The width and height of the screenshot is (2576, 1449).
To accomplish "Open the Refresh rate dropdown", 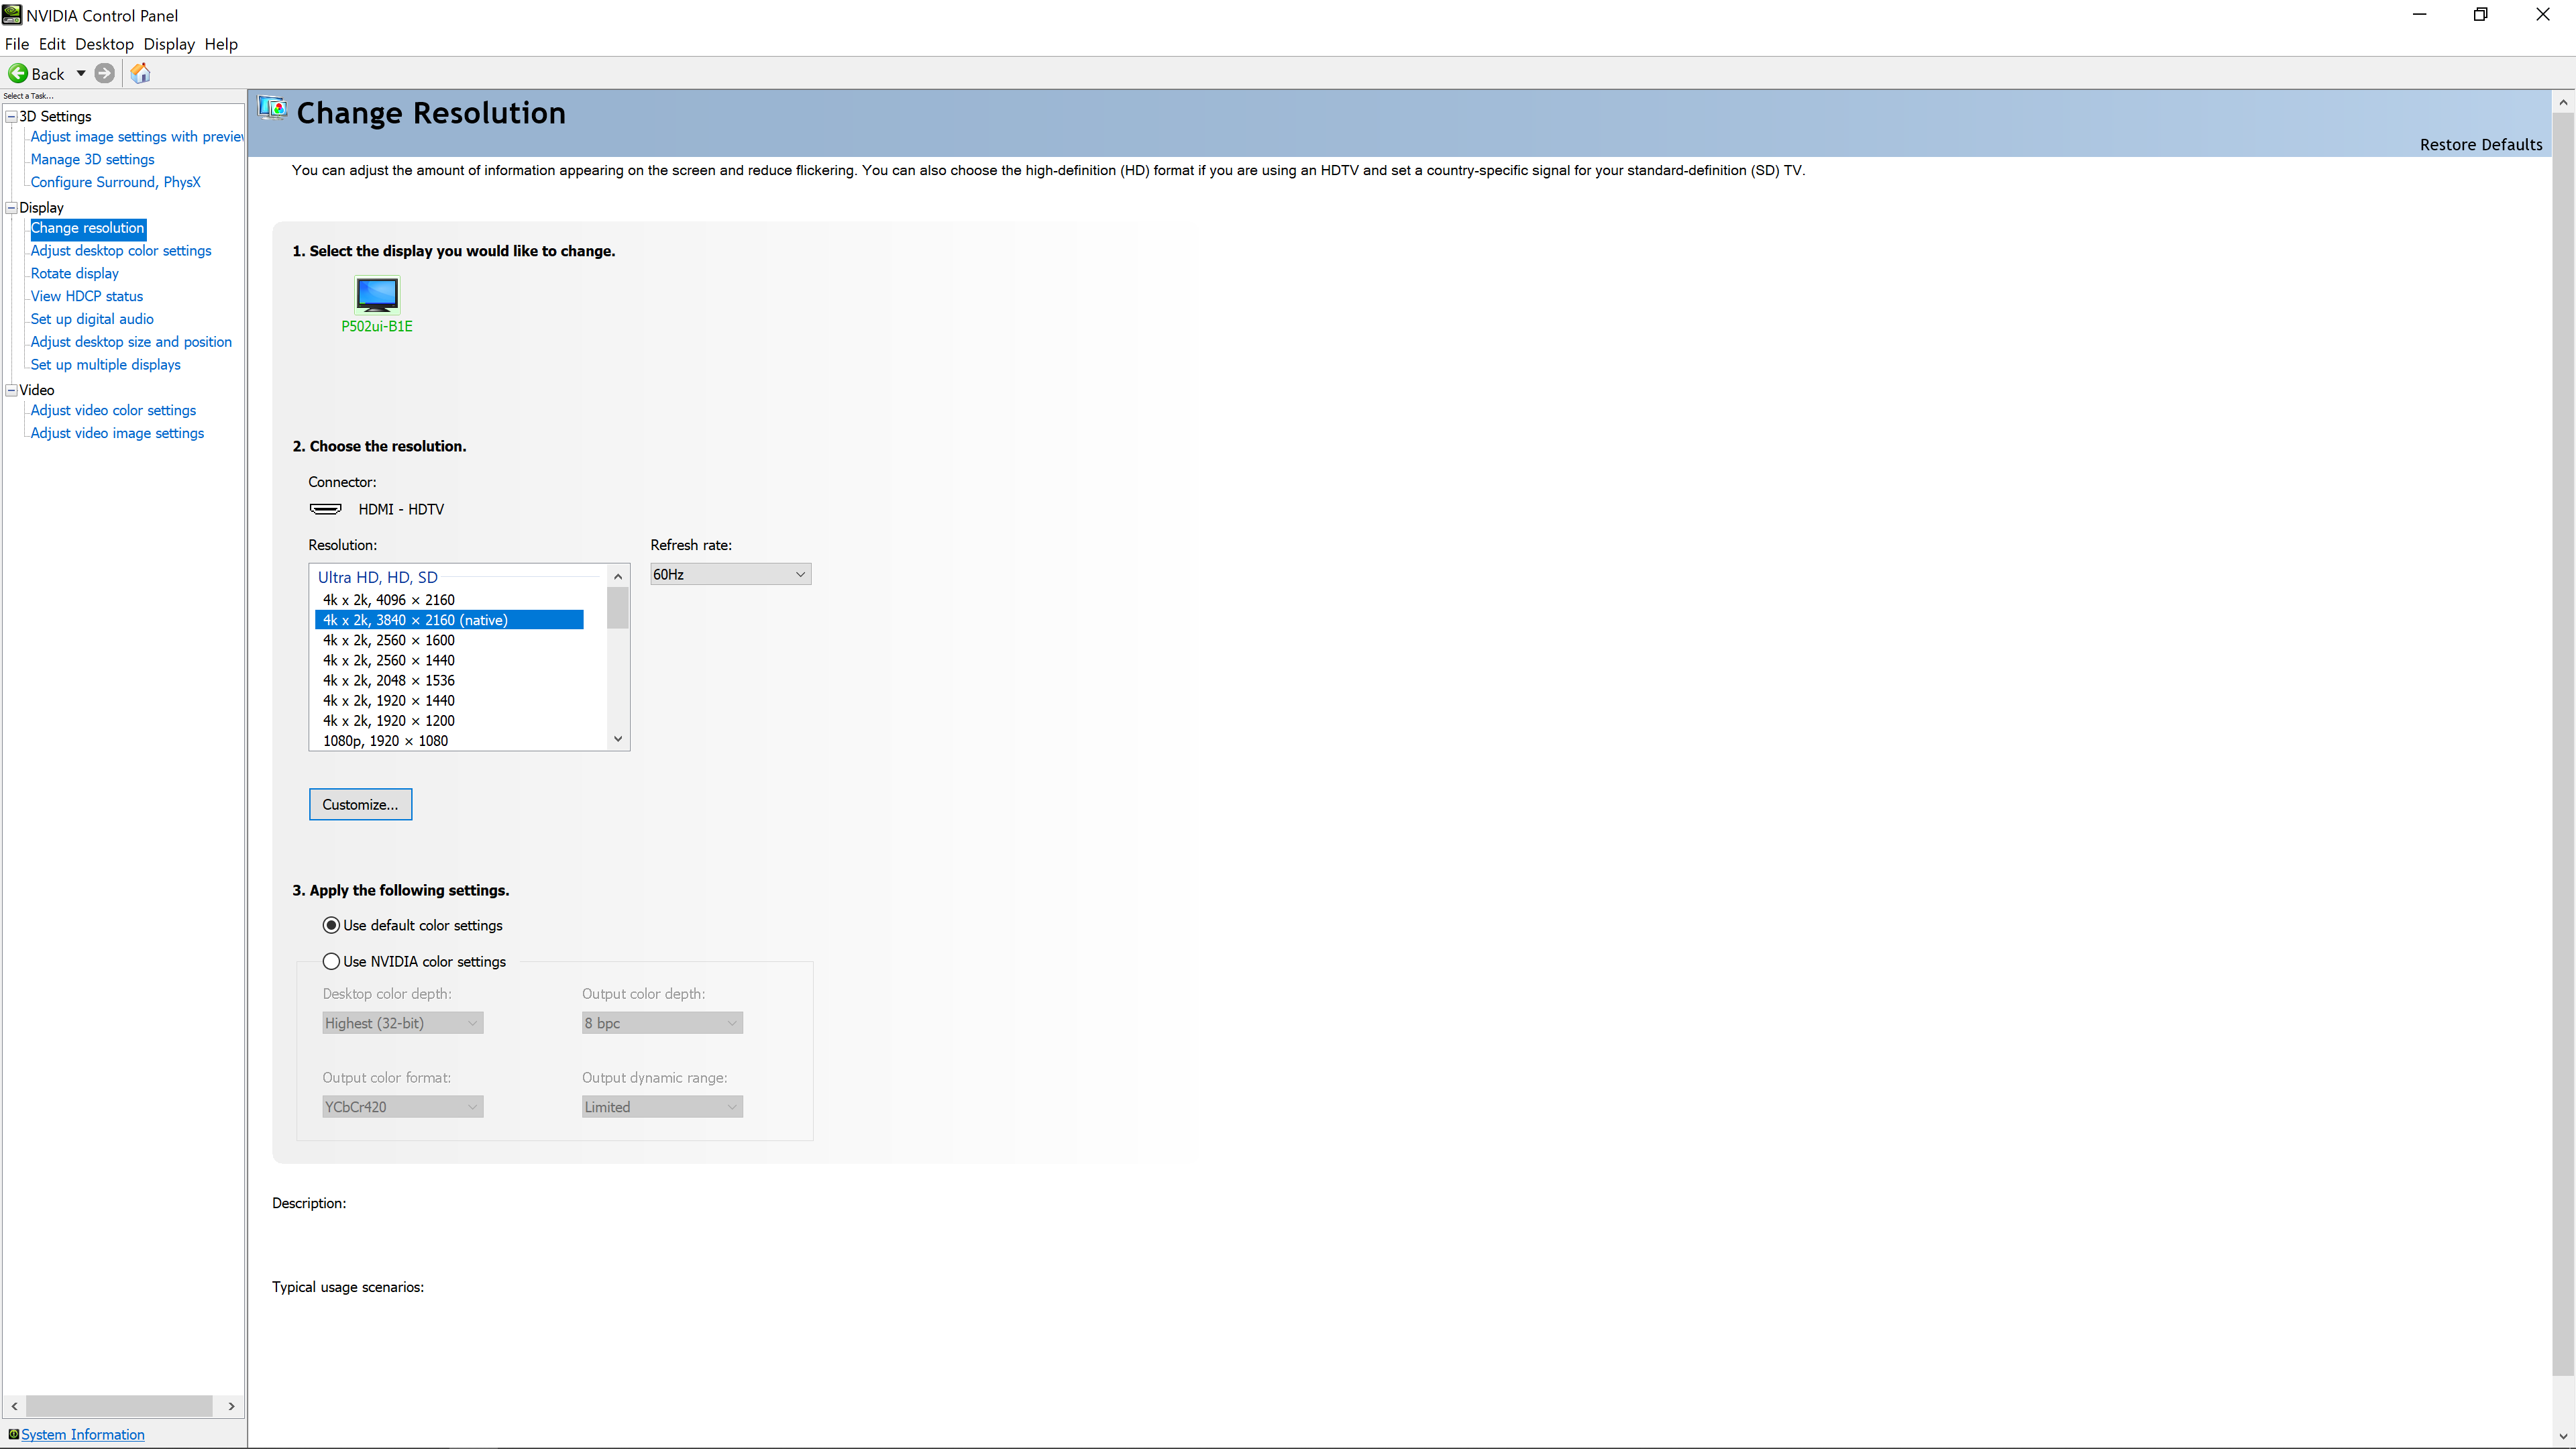I will [x=730, y=574].
